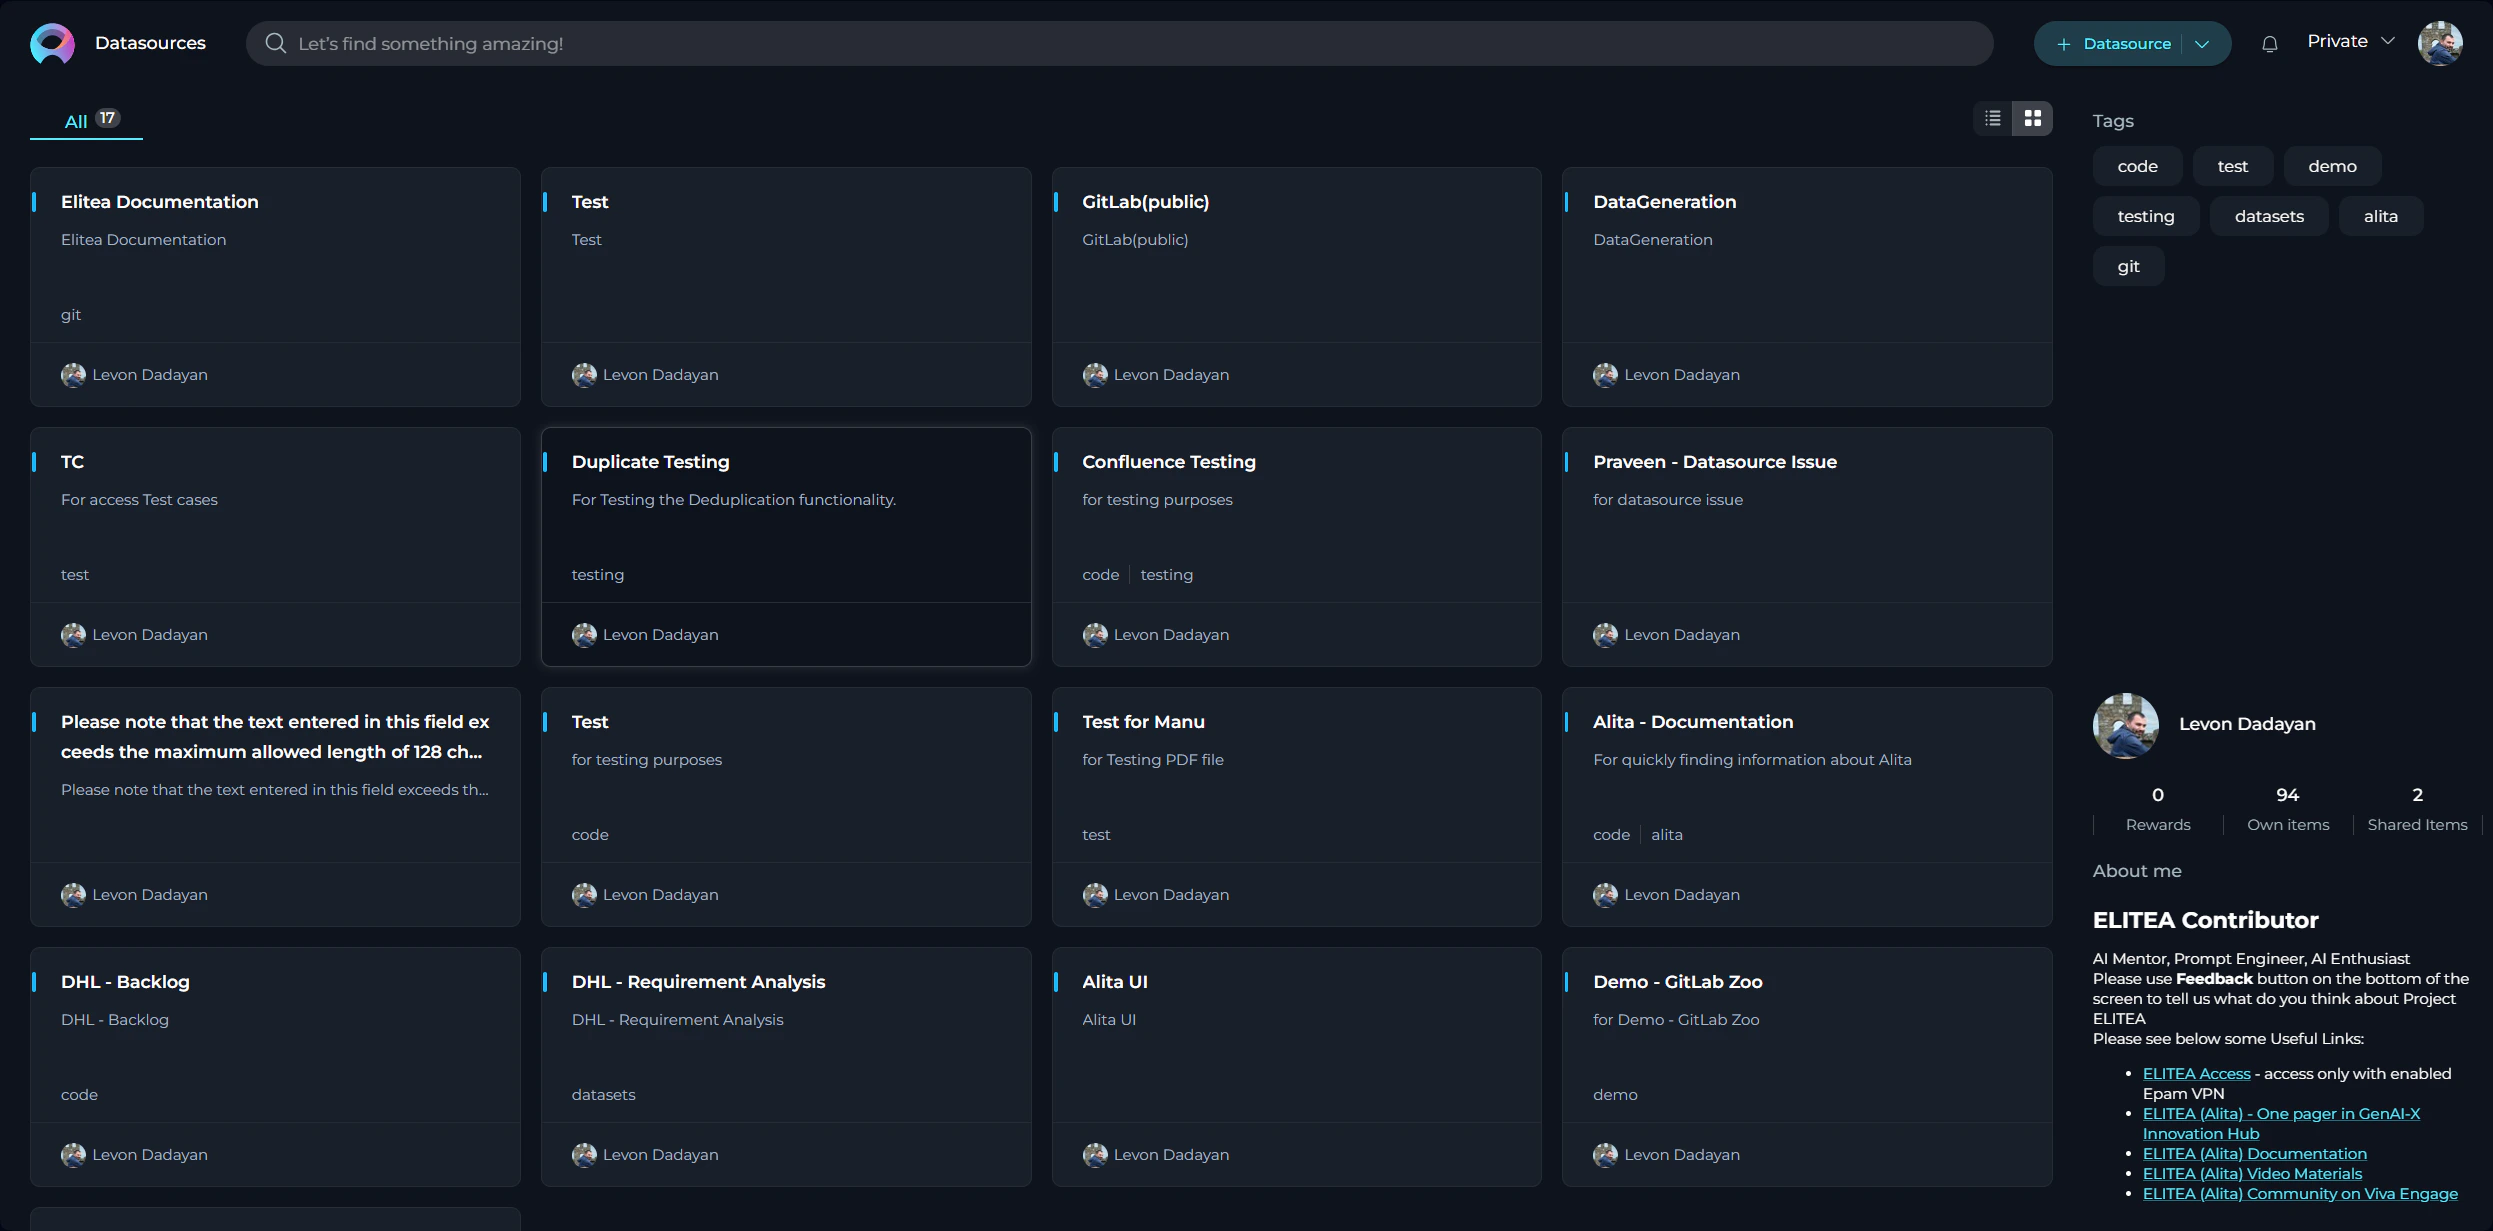Open the Datasource button's dropdown chevron
Image resolution: width=2493 pixels, height=1231 pixels.
point(2202,43)
